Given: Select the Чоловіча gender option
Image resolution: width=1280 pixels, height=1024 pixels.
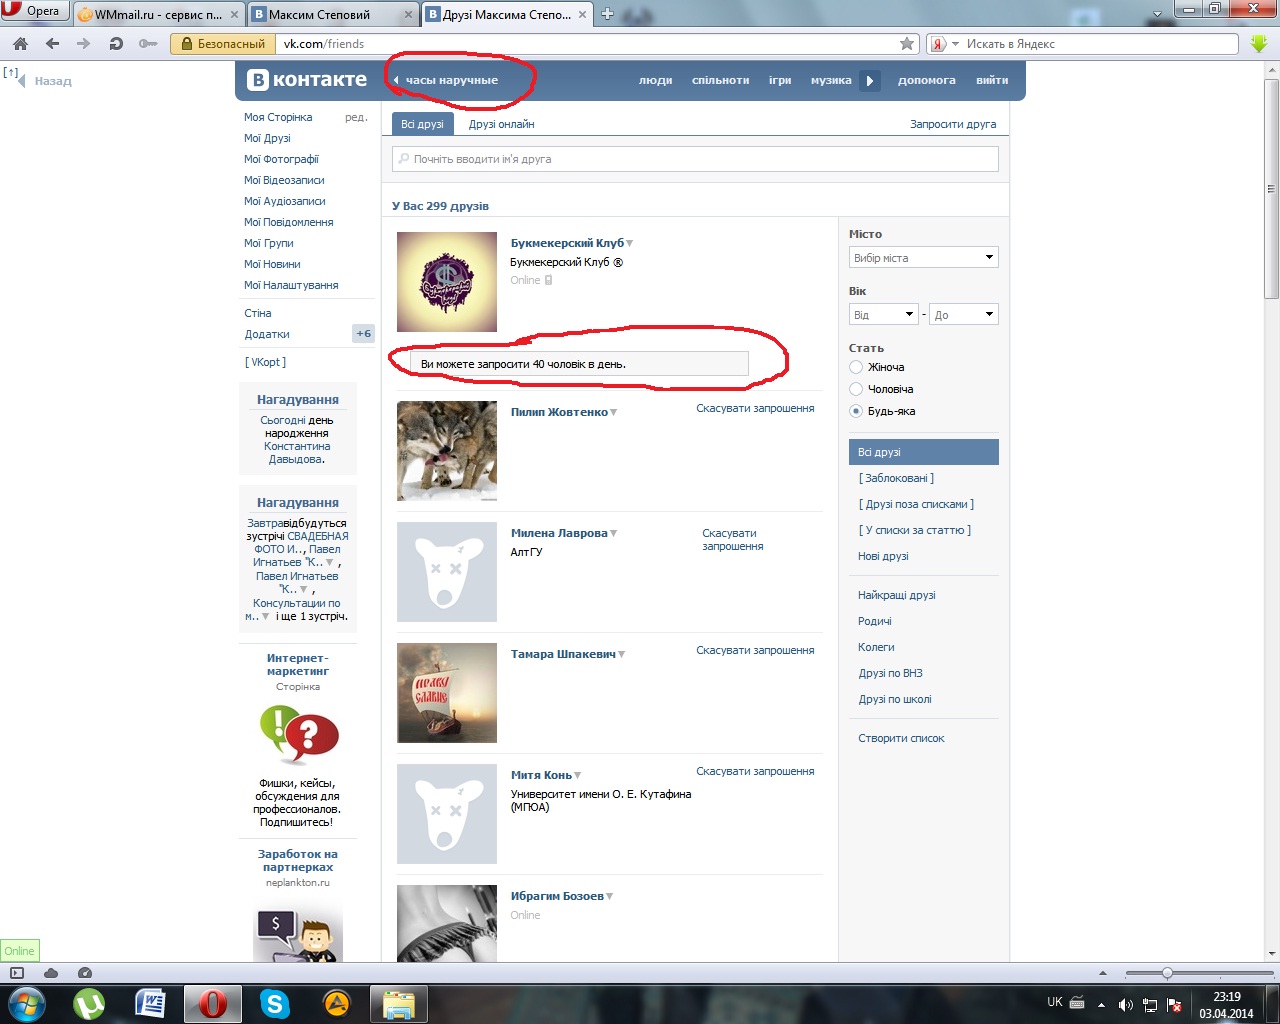Looking at the screenshot, I should pos(856,389).
